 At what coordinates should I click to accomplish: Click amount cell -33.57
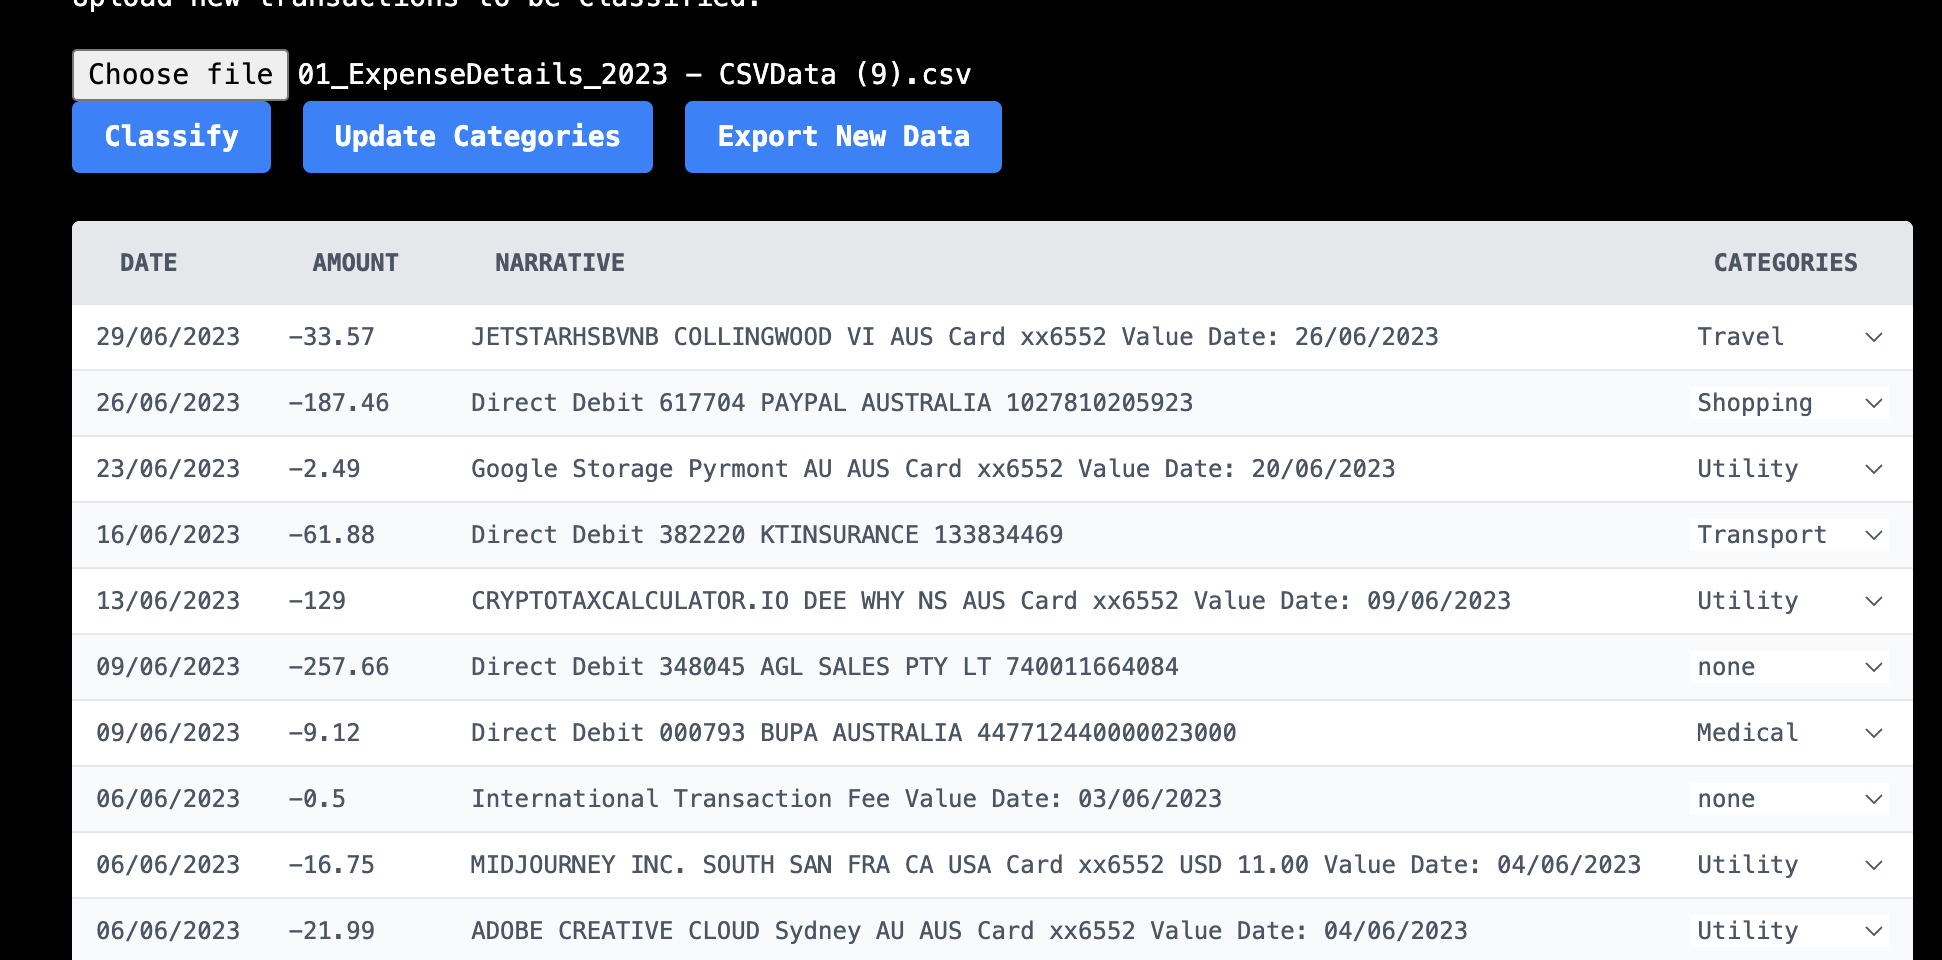click(x=331, y=337)
